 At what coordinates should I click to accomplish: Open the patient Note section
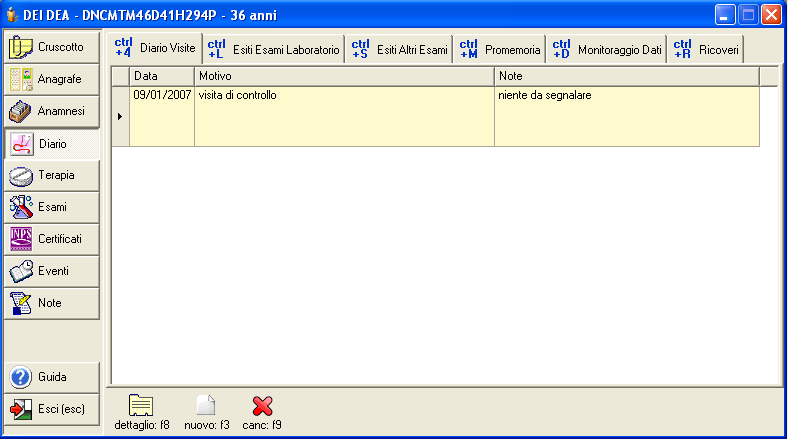point(52,303)
